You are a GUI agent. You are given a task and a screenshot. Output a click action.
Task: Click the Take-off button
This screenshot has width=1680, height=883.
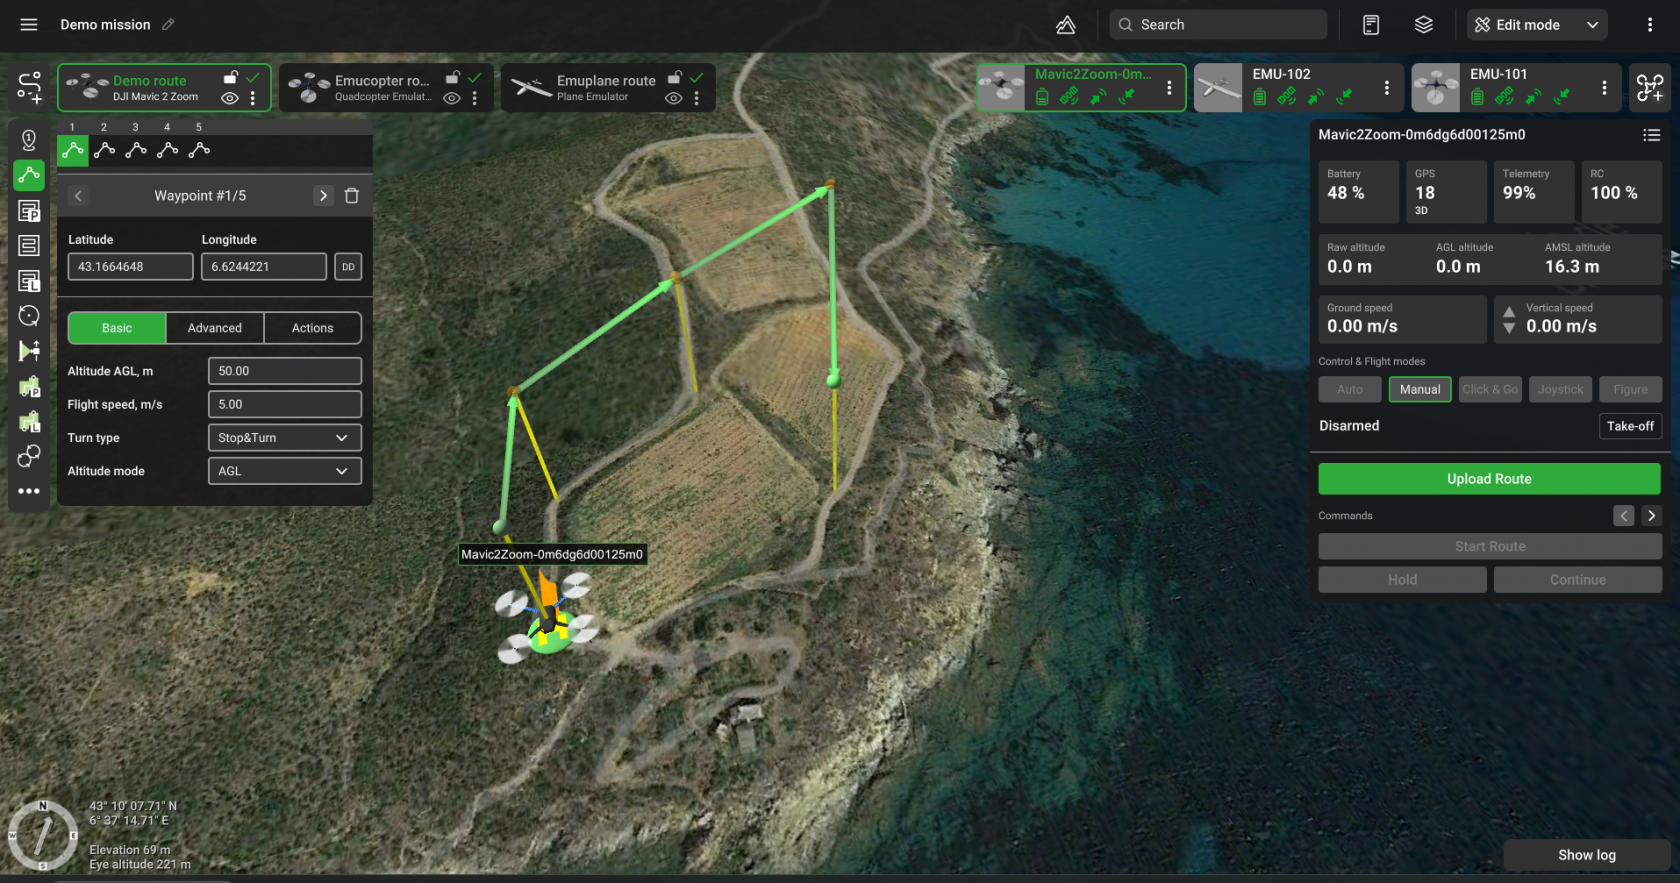[1629, 426]
